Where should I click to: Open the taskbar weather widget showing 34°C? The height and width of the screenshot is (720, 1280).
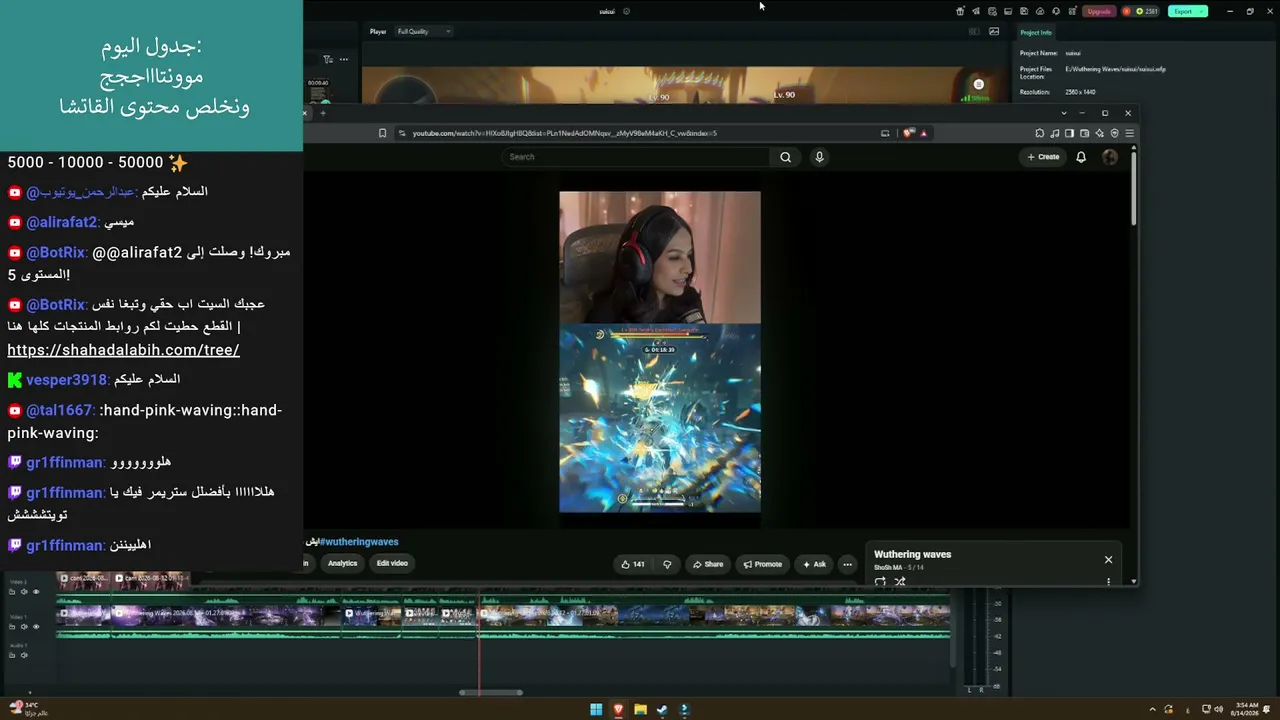(x=28, y=709)
